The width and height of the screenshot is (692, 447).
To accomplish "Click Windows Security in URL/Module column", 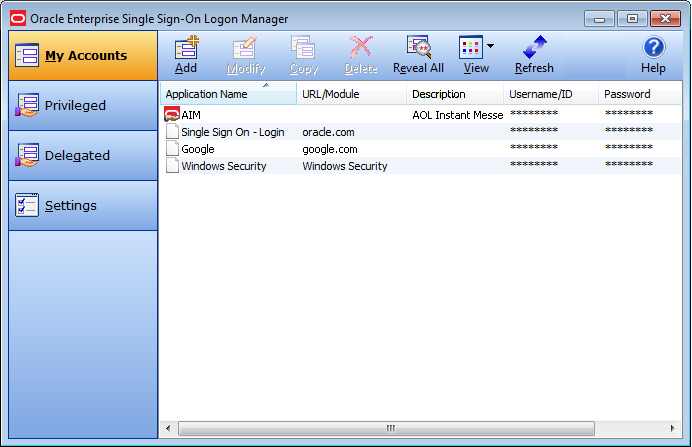I will (345, 166).
